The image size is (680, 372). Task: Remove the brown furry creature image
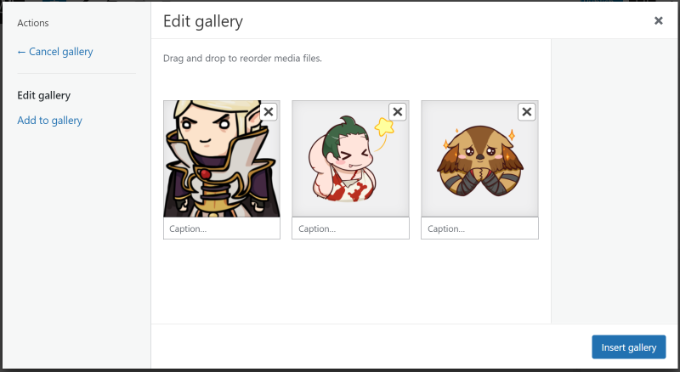point(526,112)
